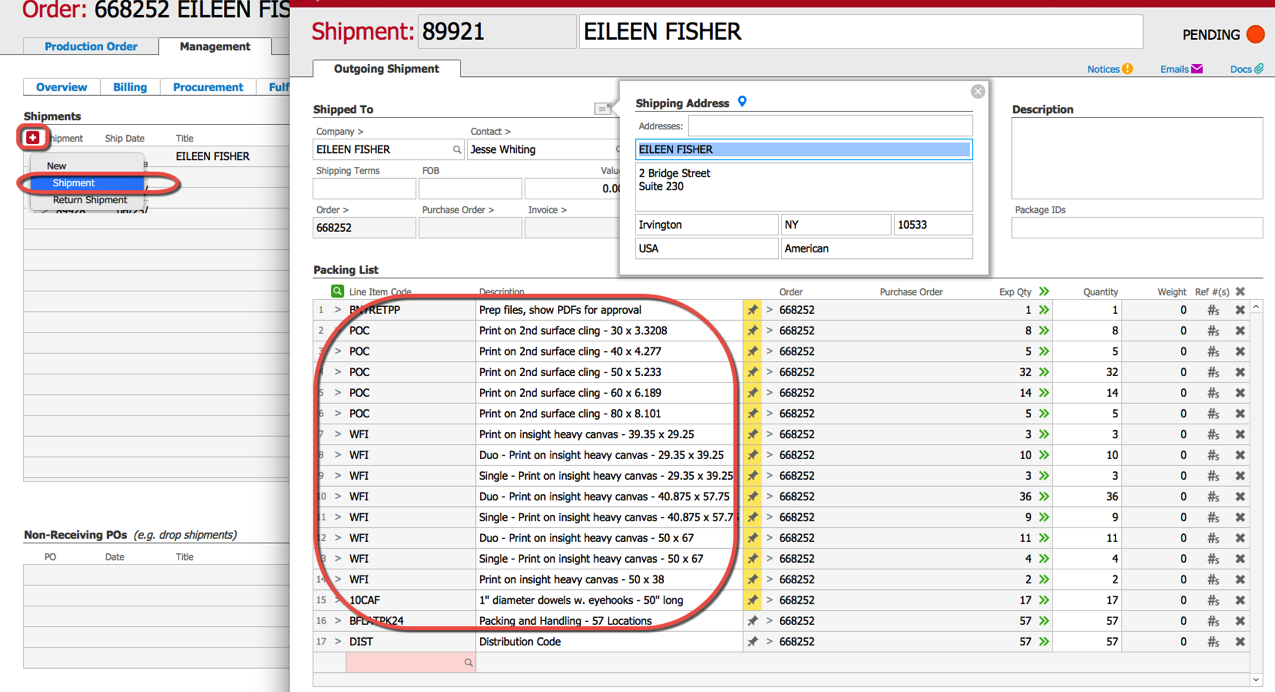Click the Company search magnifier icon
Image resolution: width=1275 pixels, height=692 pixels.
(457, 150)
